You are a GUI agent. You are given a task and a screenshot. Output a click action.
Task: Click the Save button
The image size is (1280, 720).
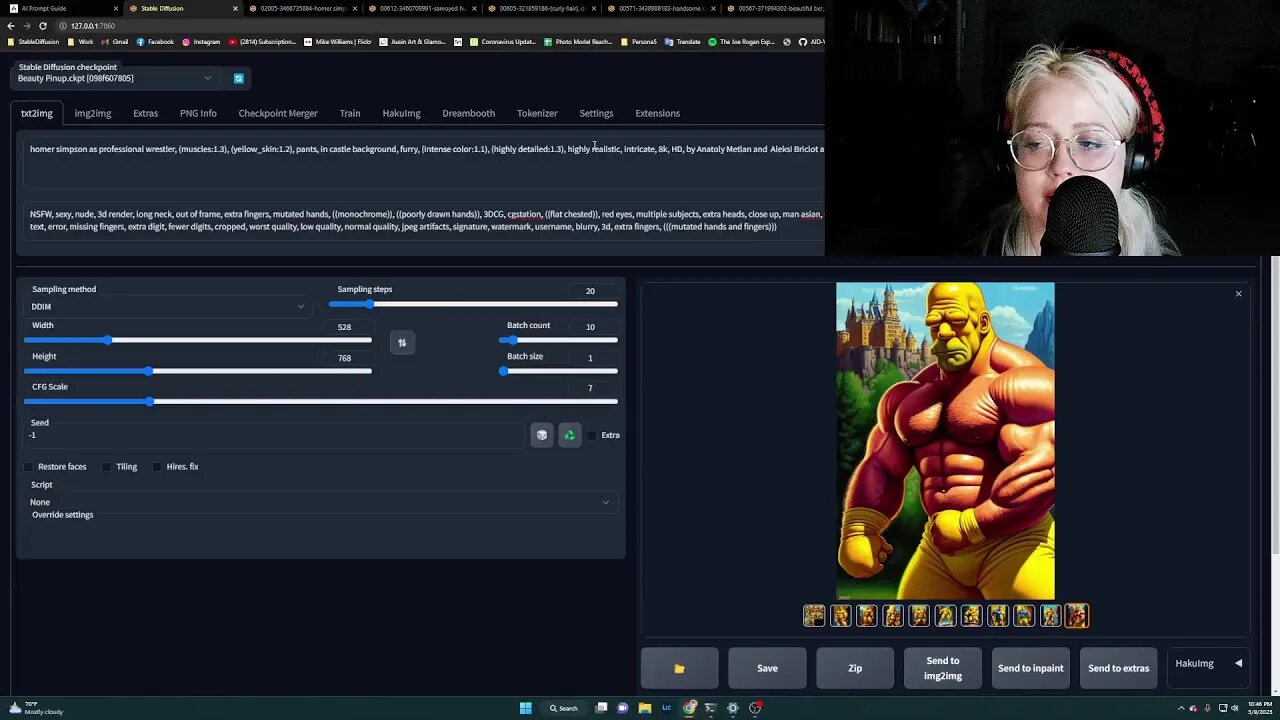[767, 668]
